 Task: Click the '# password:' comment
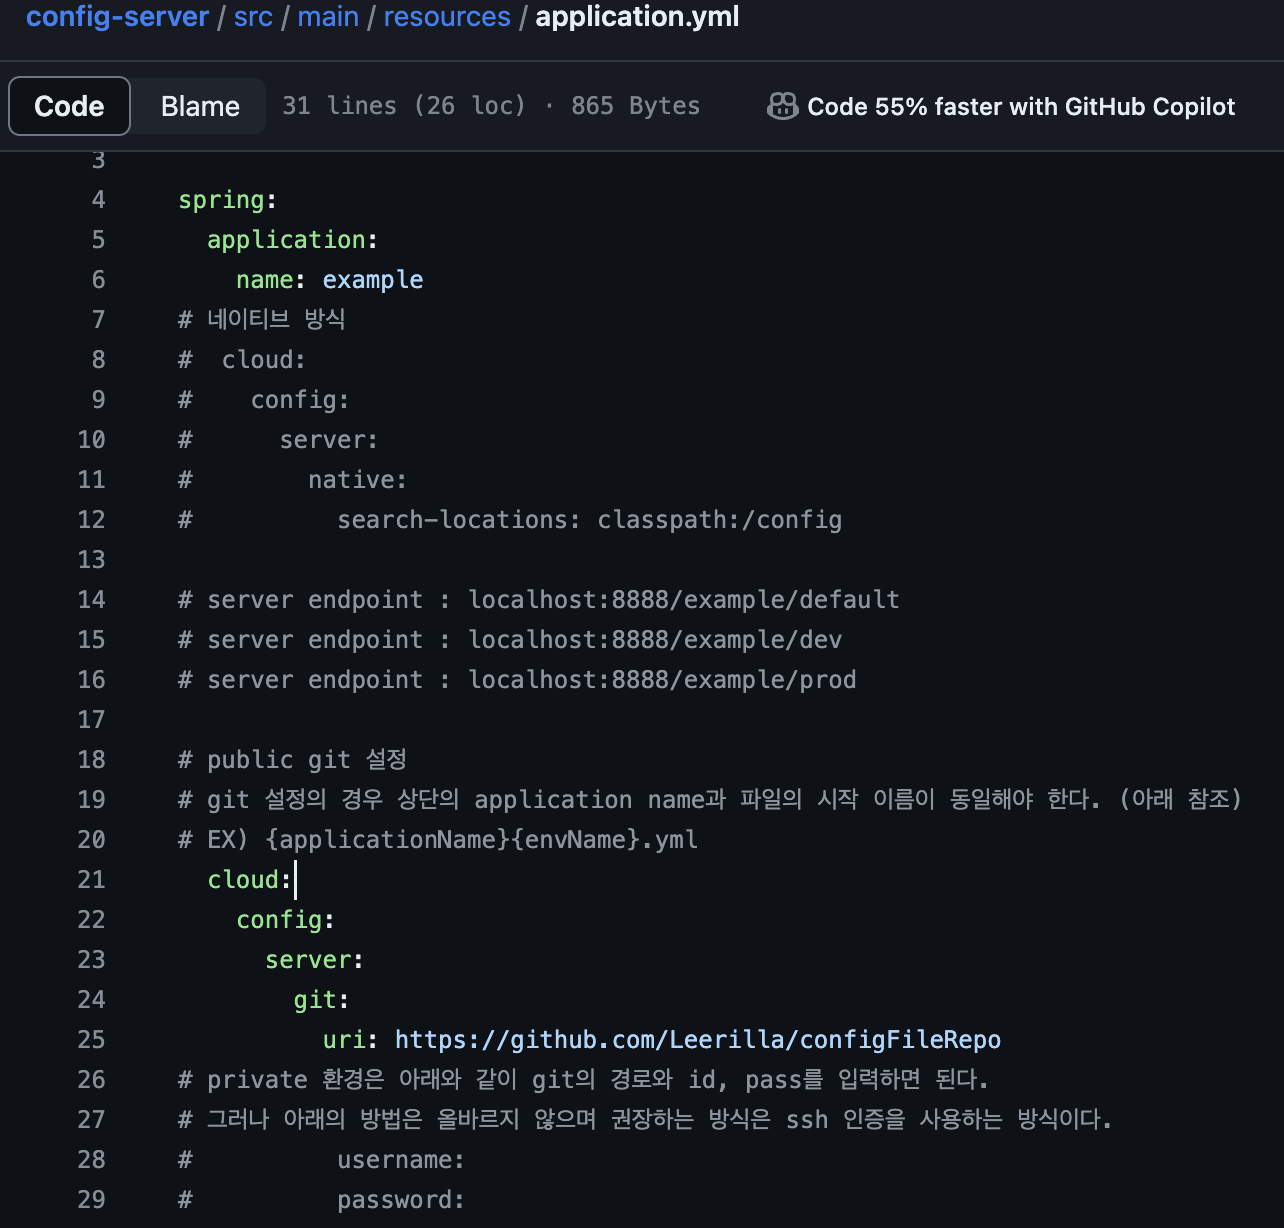(x=322, y=1200)
